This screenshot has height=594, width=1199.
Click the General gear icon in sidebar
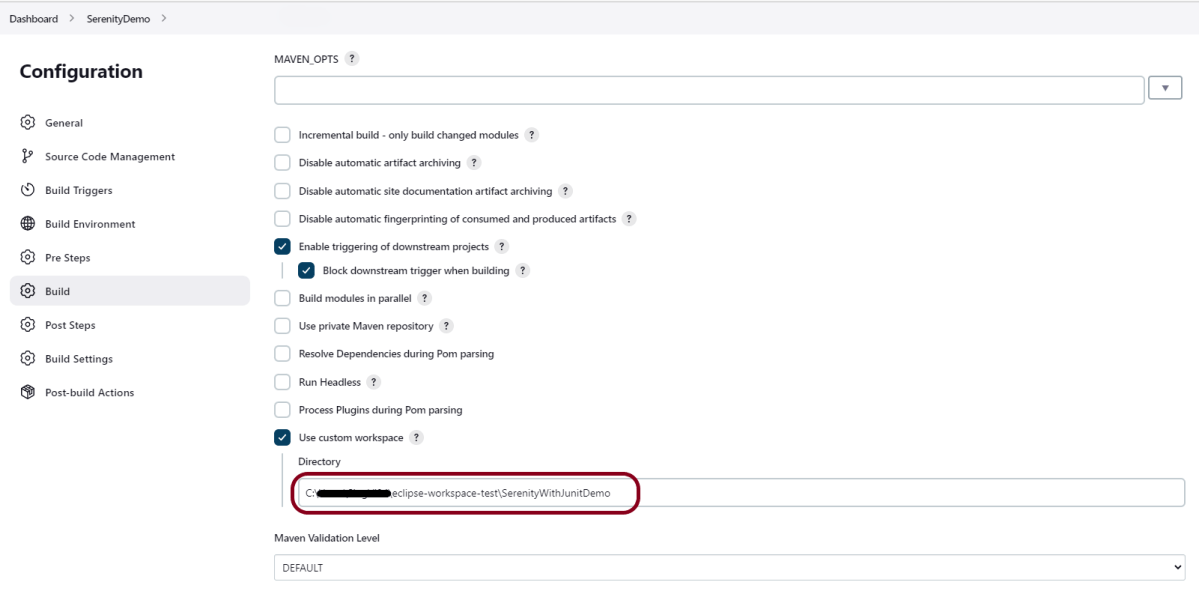(x=28, y=123)
